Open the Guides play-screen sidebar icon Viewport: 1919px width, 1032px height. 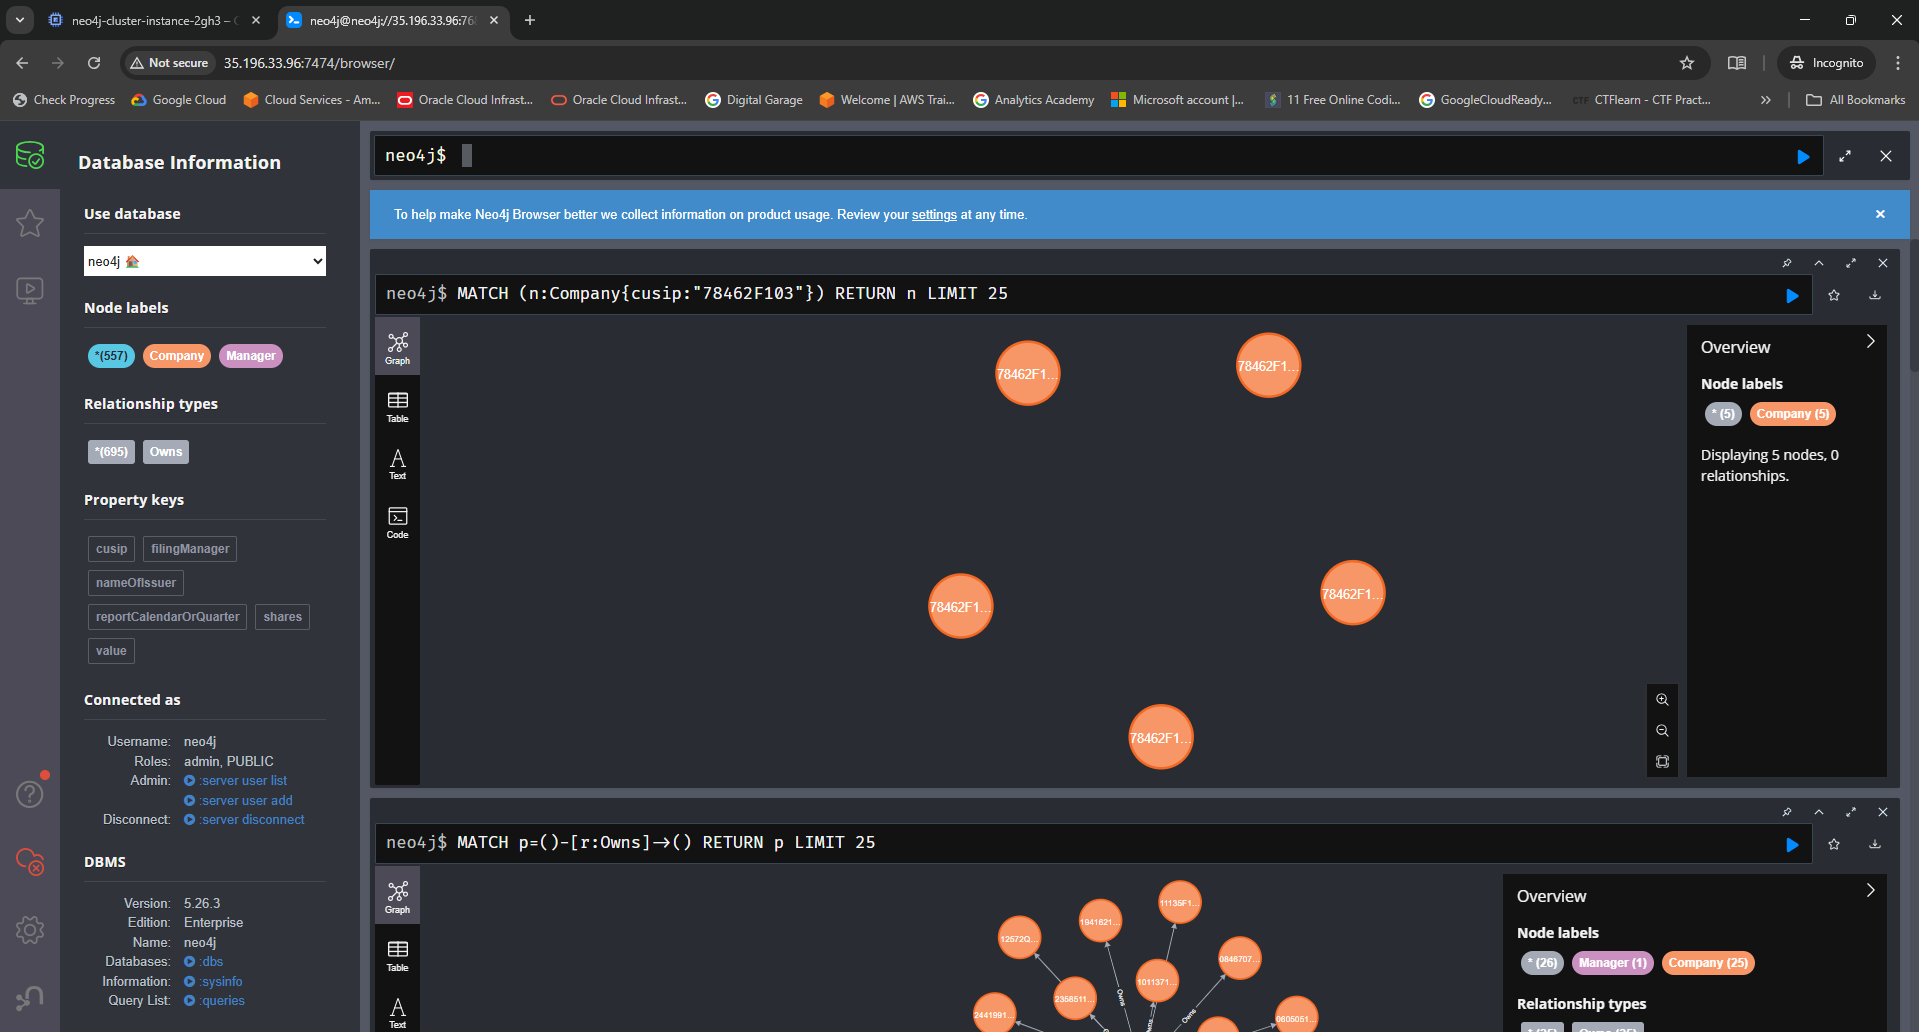pos(30,291)
